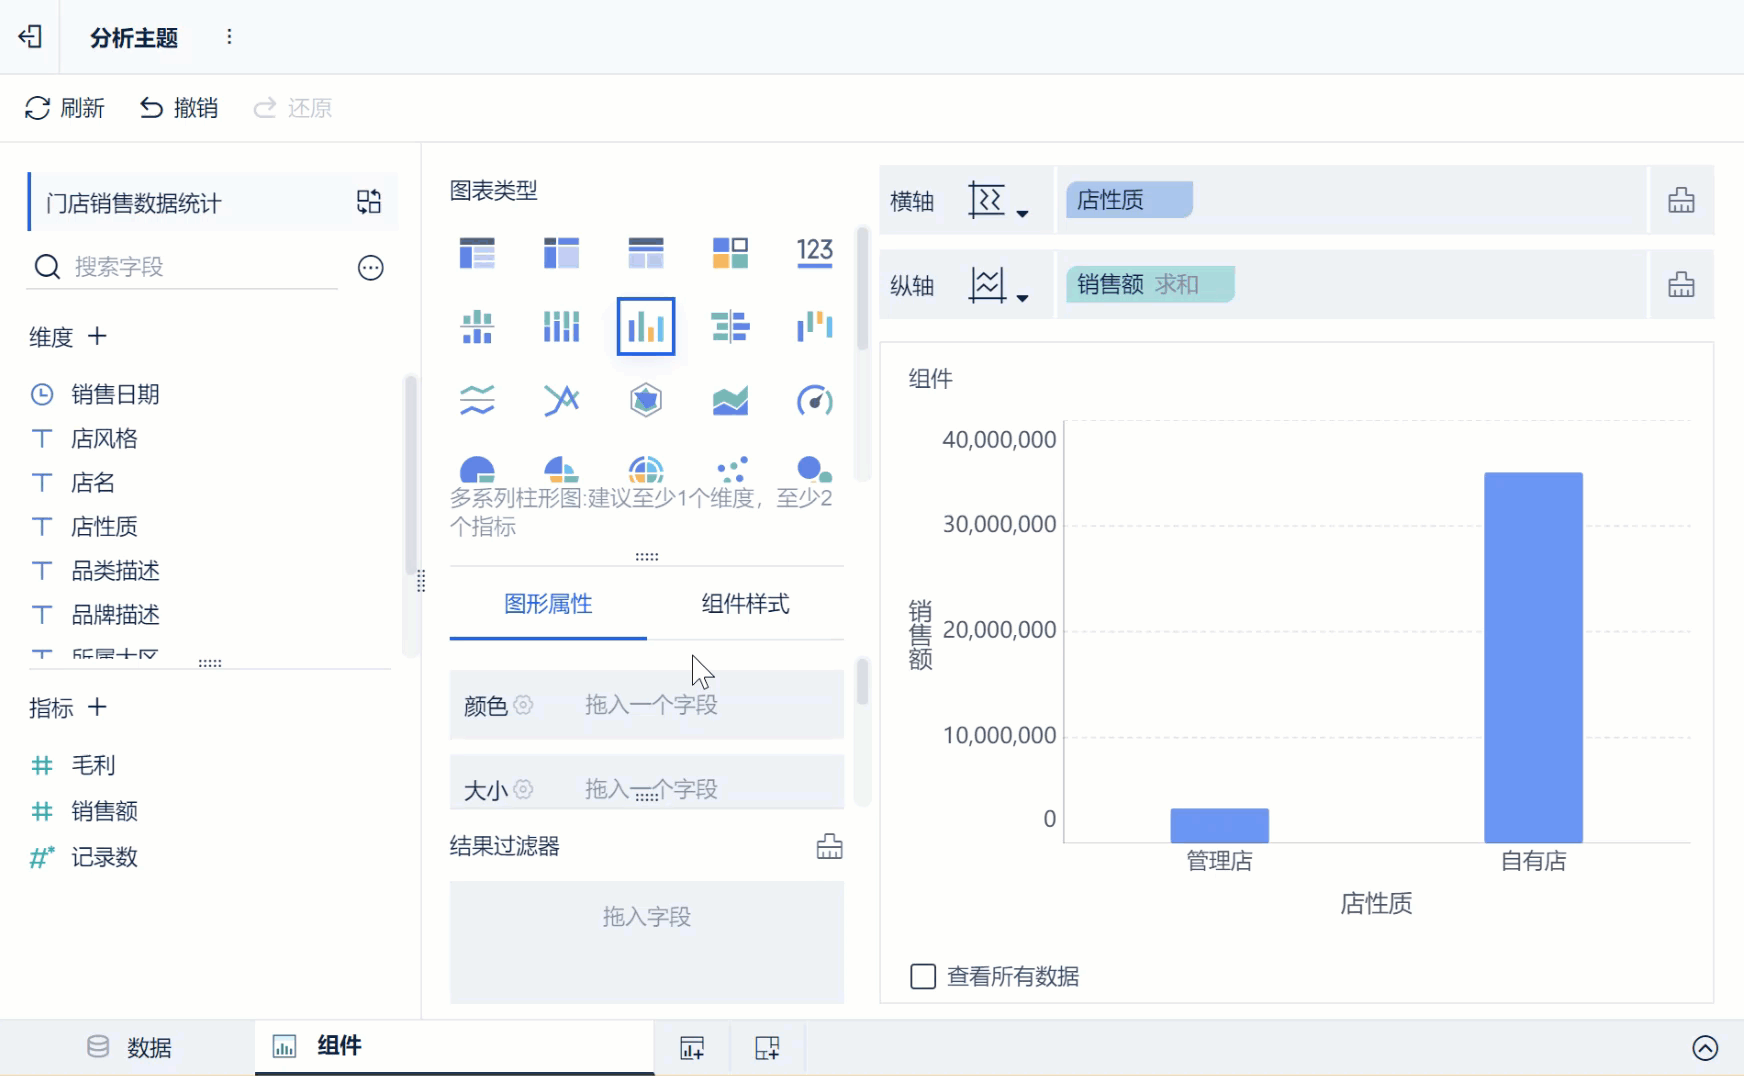The image size is (1744, 1076).
Task: Click the 刷新 refresh button
Action: point(64,108)
